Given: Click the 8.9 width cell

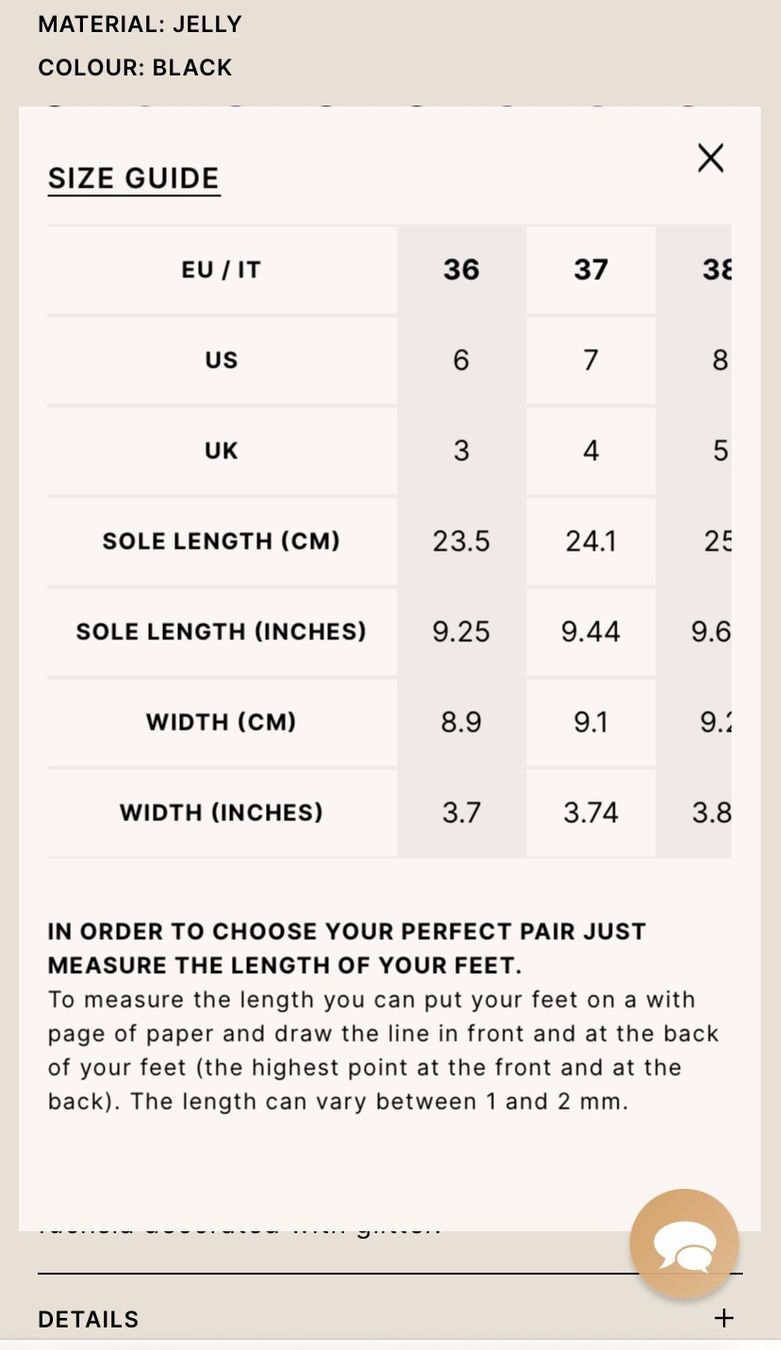Looking at the screenshot, I should click(x=461, y=722).
